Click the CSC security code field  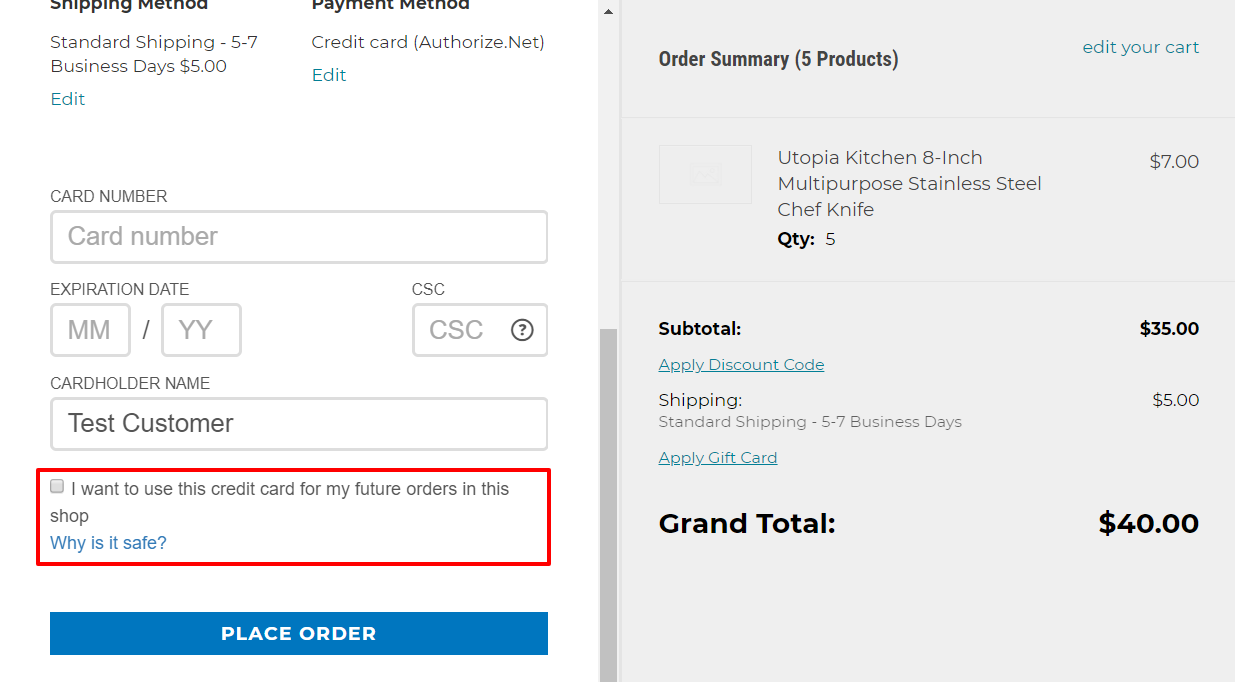tap(480, 330)
